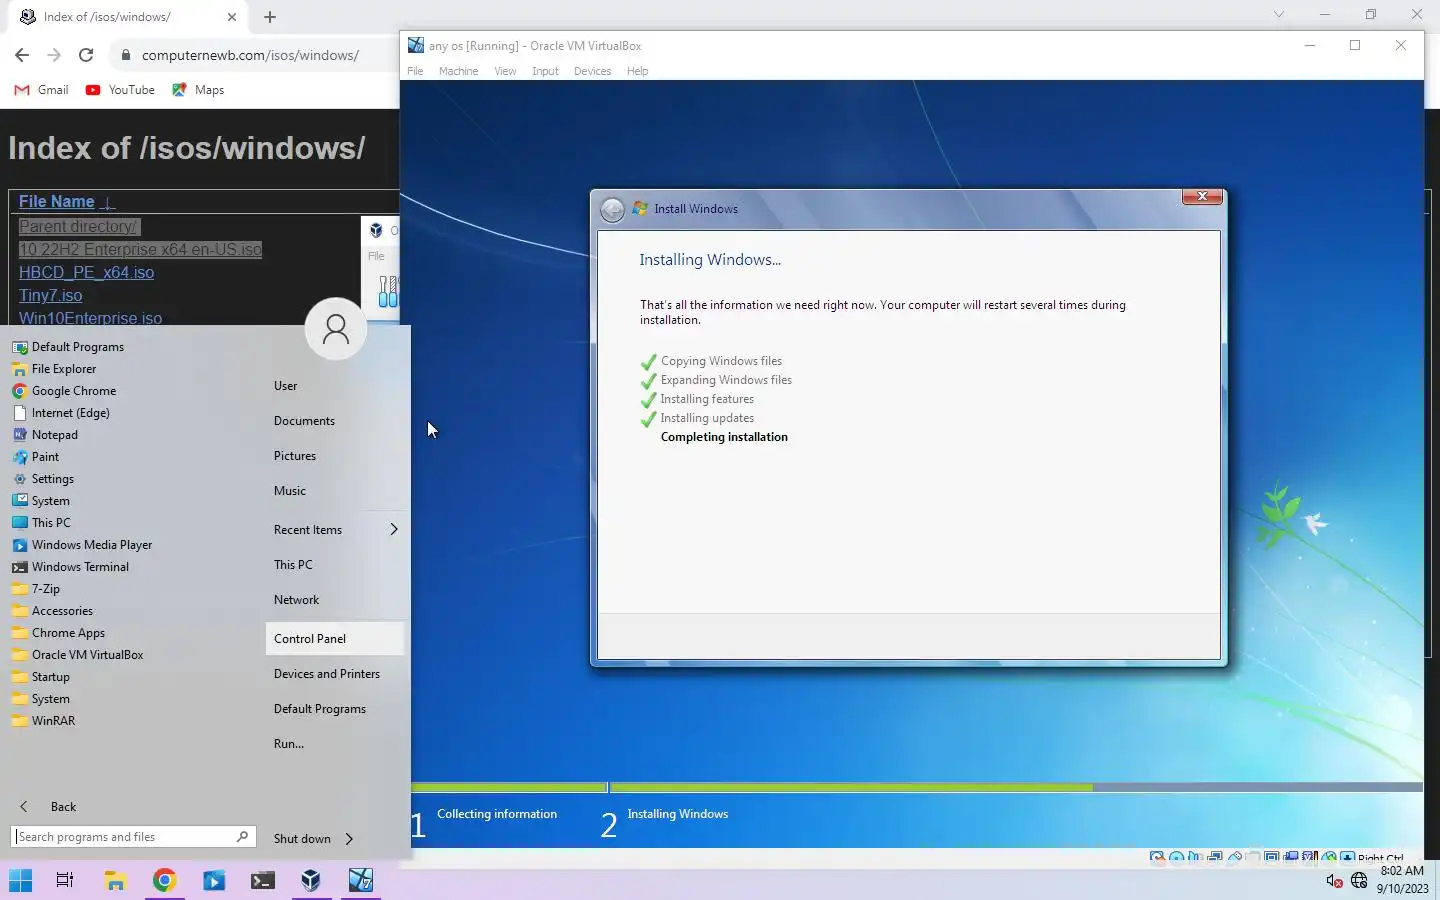The height and width of the screenshot is (900, 1440).
Task: Select the Index of /isos/windows/ tab
Action: [x=129, y=17]
